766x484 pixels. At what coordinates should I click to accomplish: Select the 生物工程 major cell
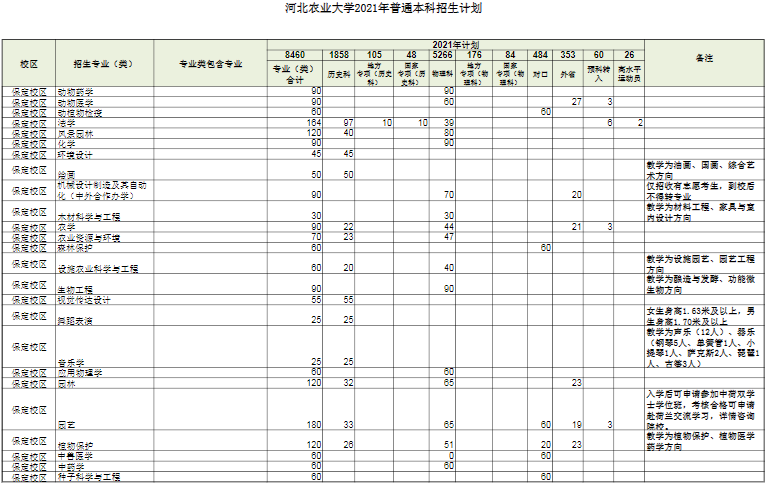tap(76, 290)
